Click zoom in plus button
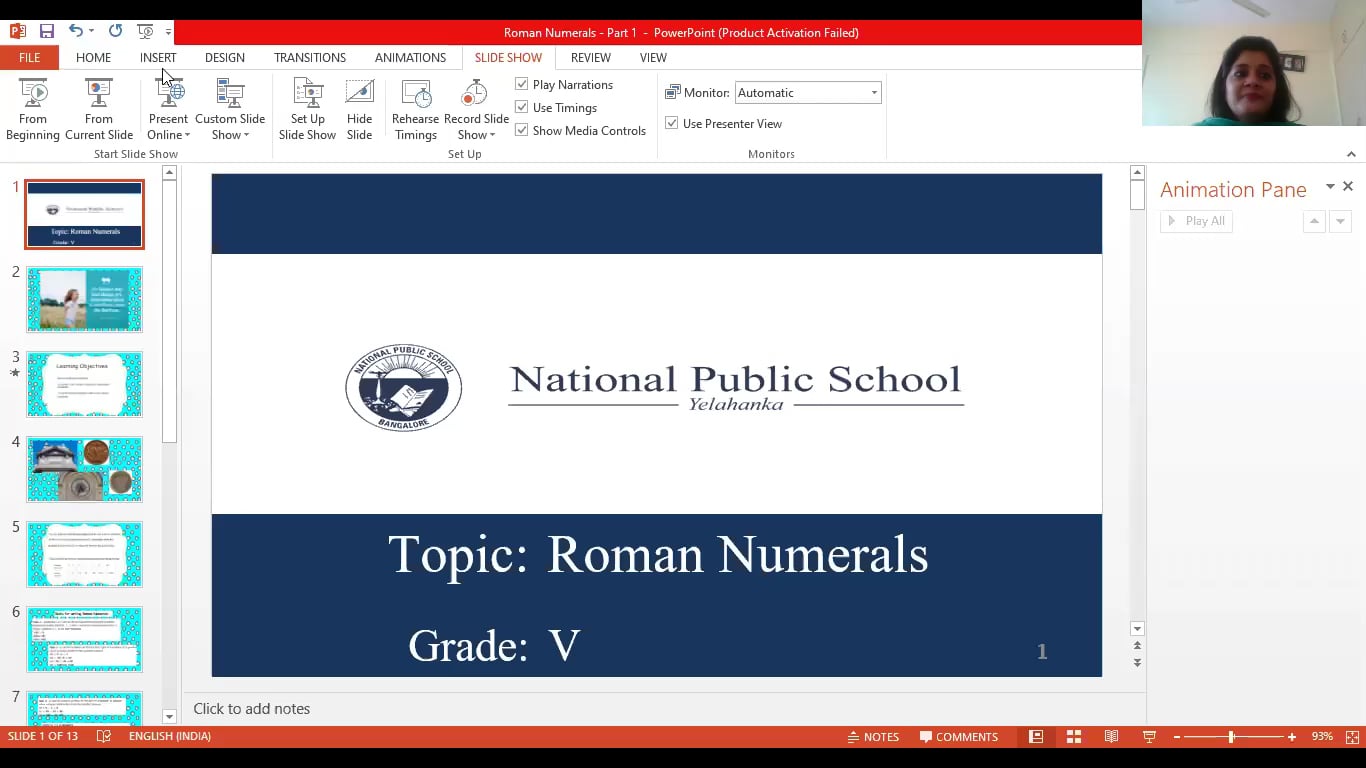The height and width of the screenshot is (768, 1366). coord(1292,737)
